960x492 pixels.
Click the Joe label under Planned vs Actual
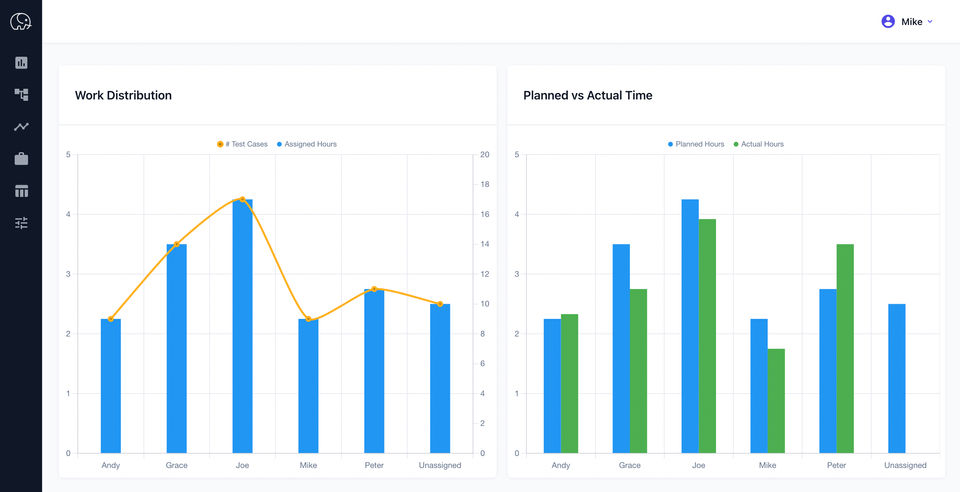pos(699,466)
